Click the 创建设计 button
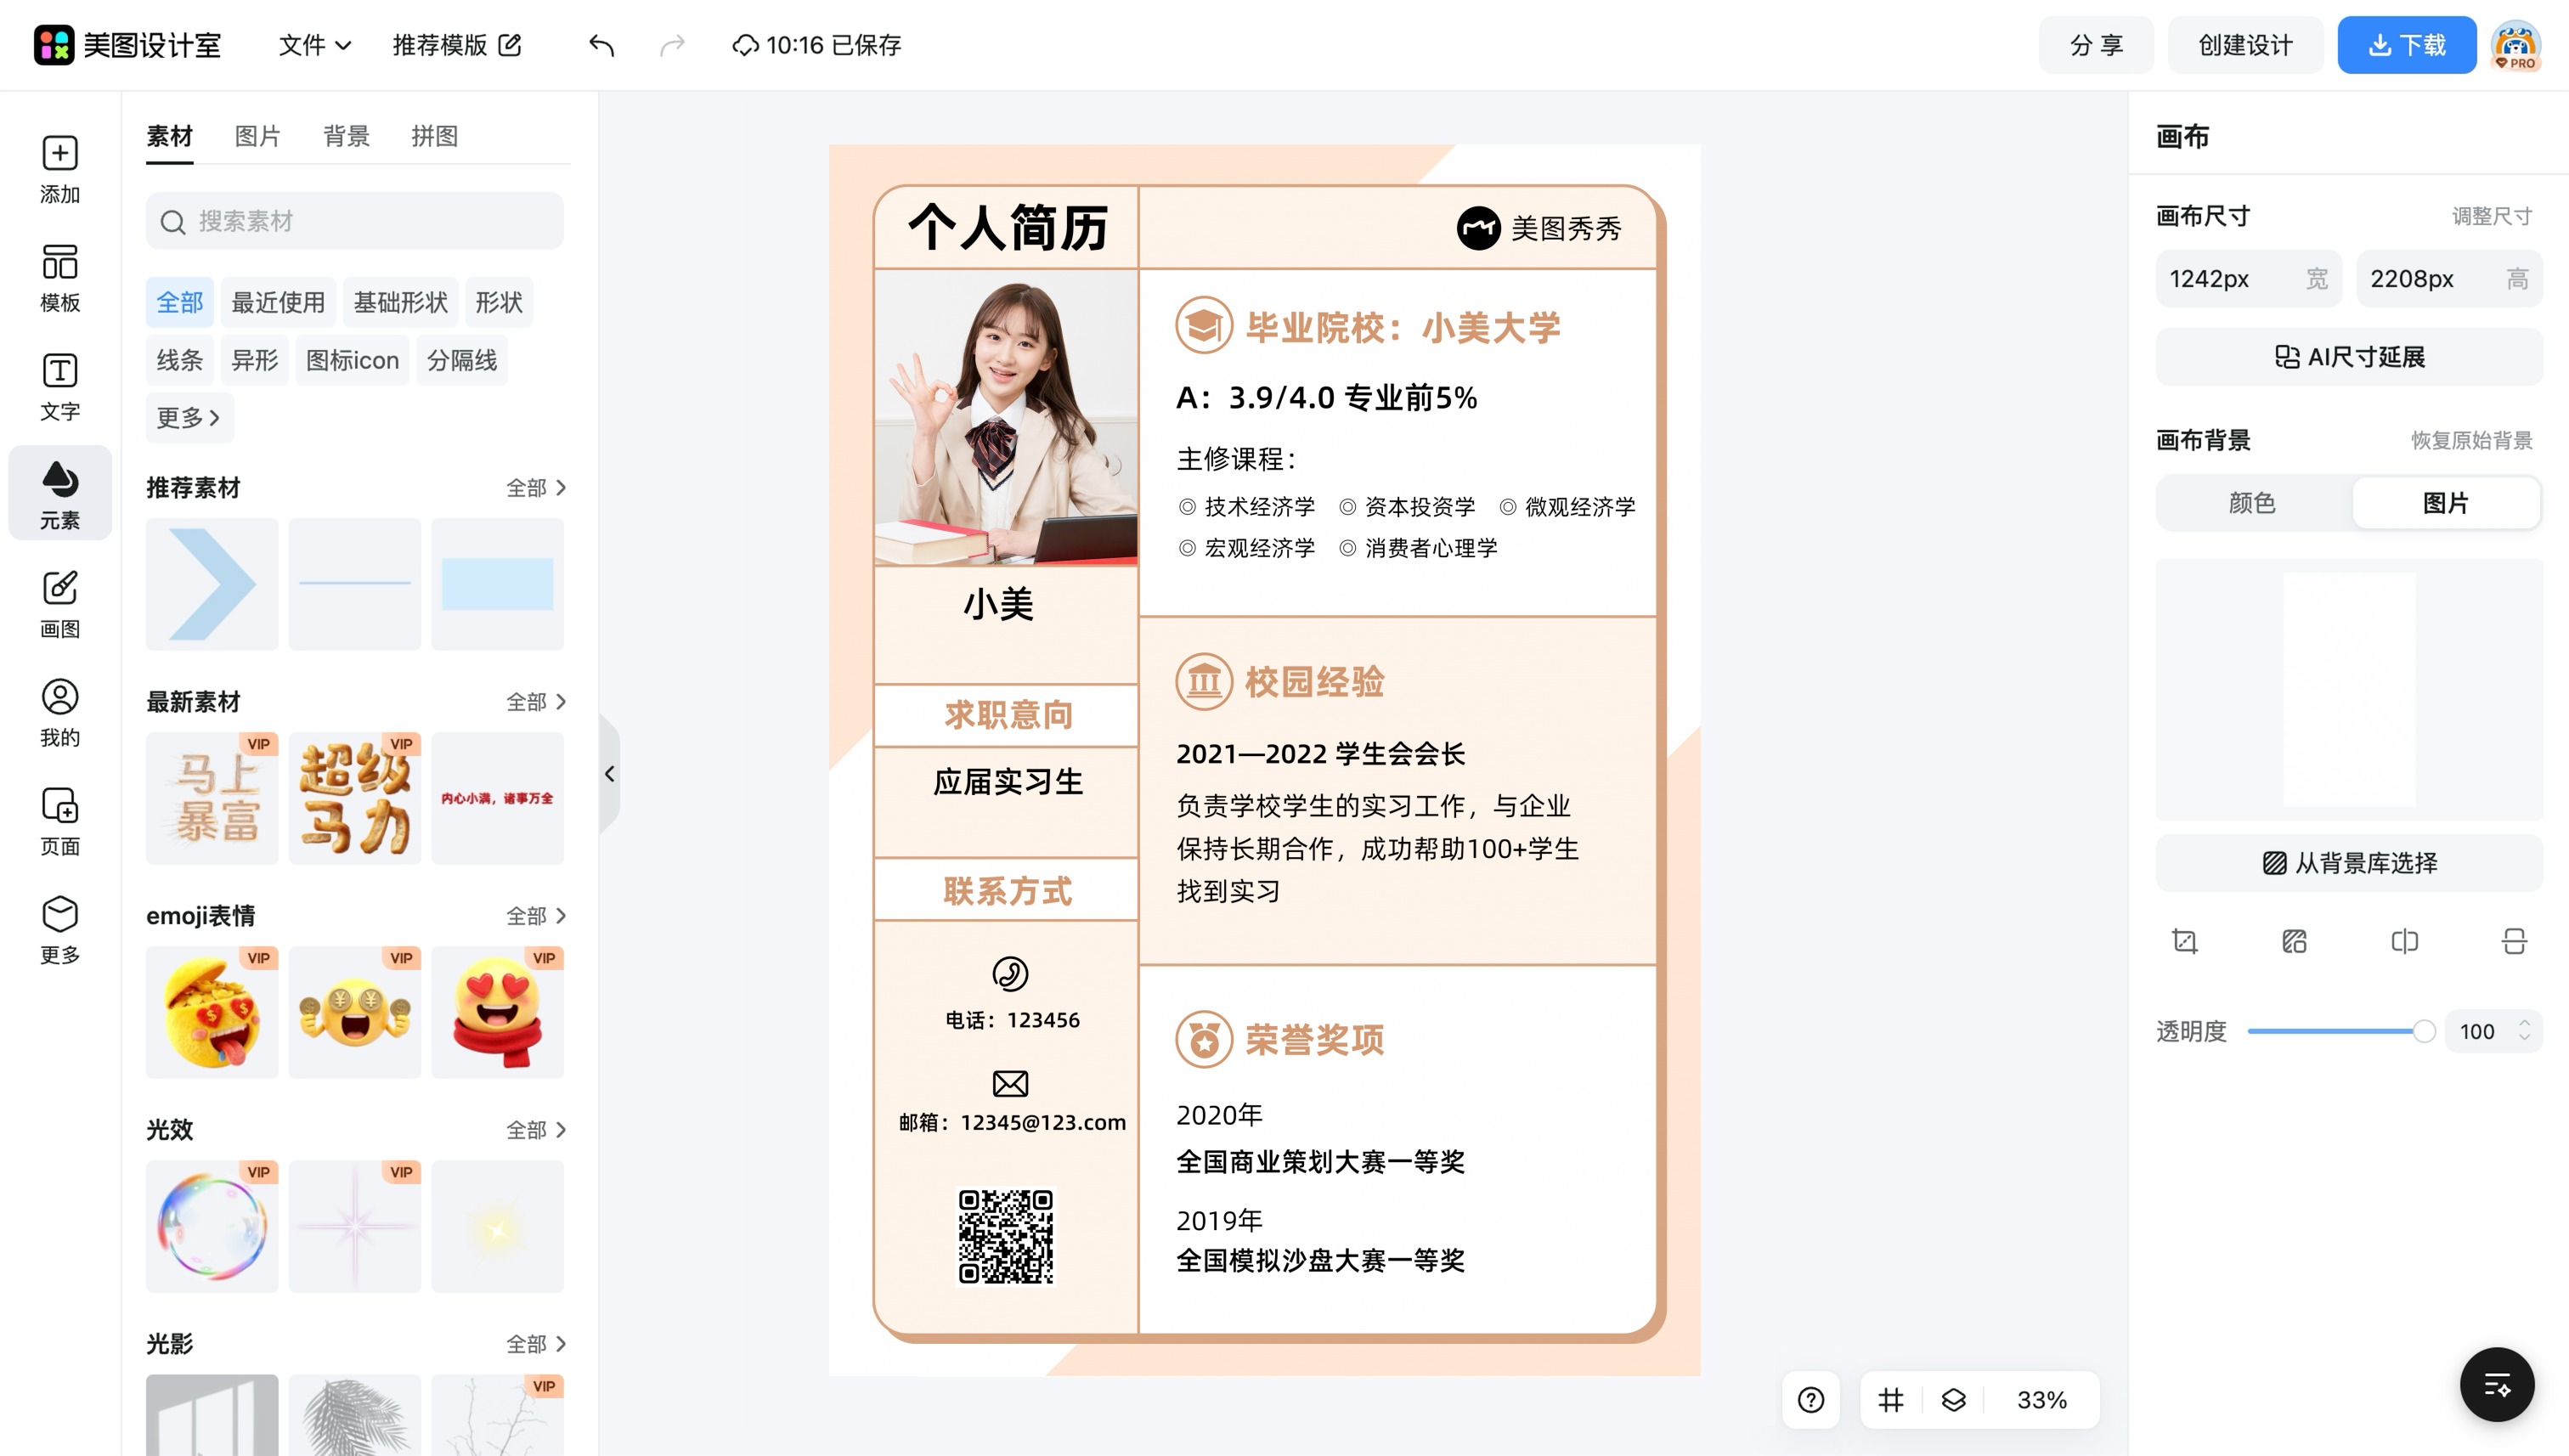2569x1456 pixels. pyautogui.click(x=2245, y=45)
